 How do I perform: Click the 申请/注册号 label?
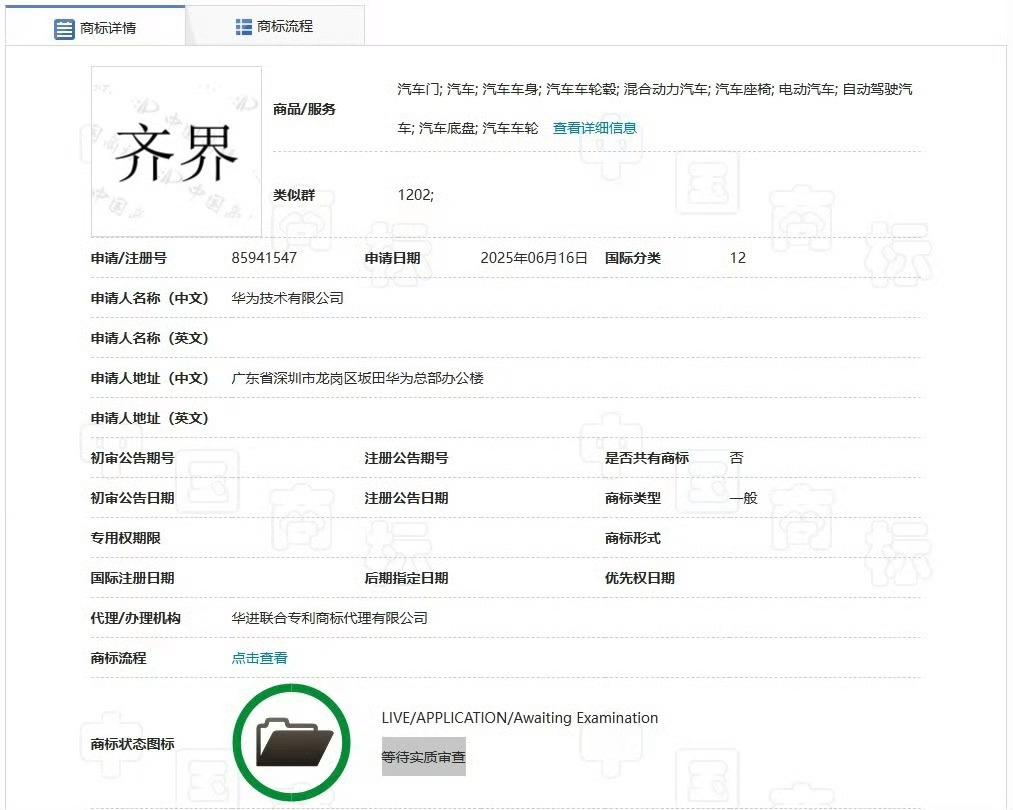point(129,258)
